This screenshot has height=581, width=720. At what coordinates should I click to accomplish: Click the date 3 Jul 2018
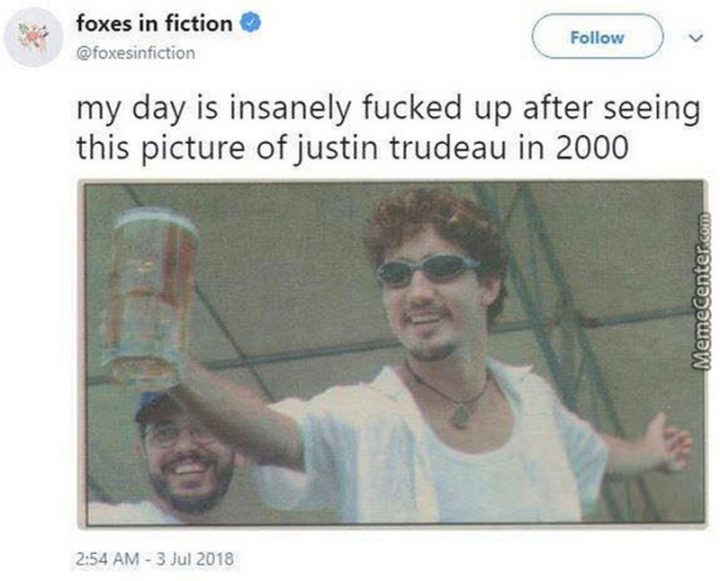[195, 559]
